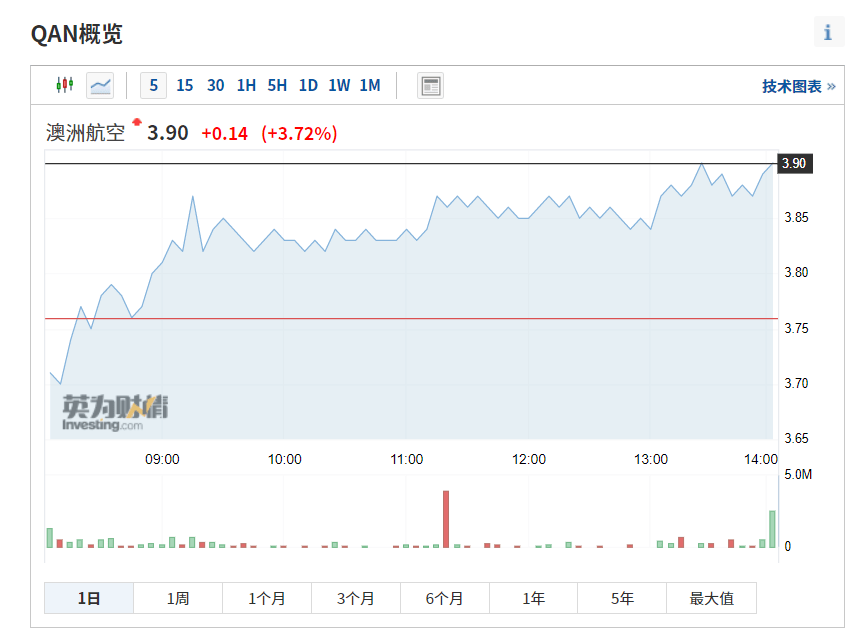Select the 1周 range tab
The height and width of the screenshot is (630, 849).
click(x=178, y=598)
